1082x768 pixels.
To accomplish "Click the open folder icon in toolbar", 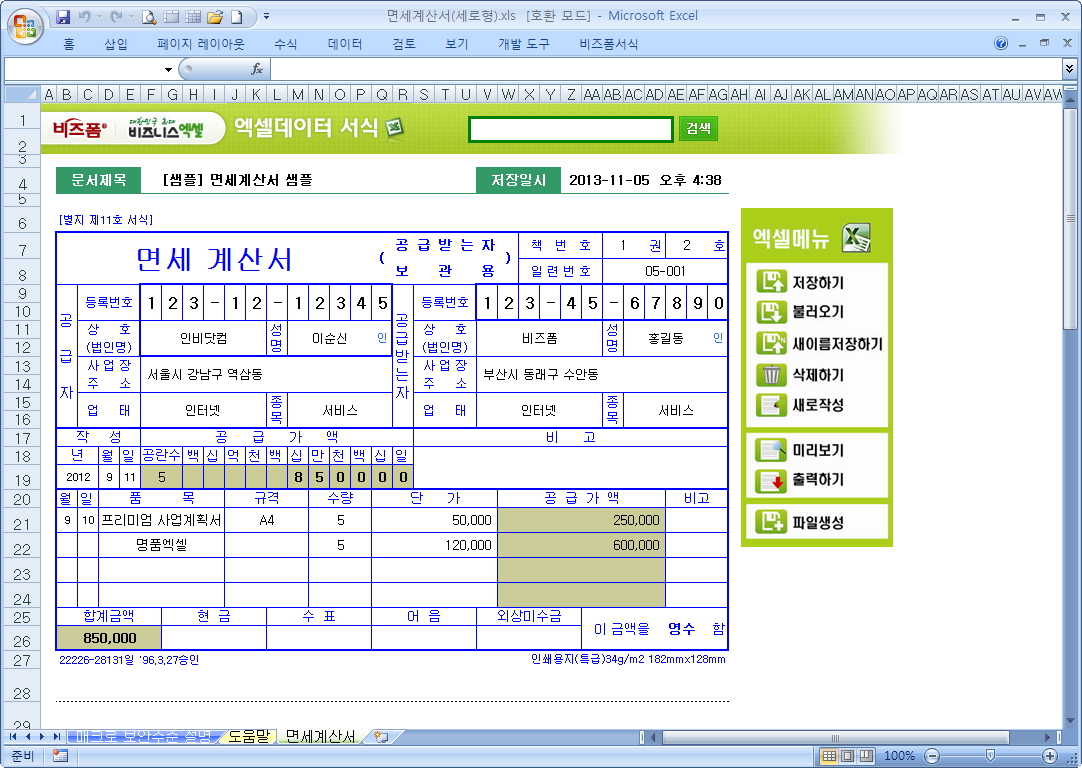I will (x=214, y=17).
